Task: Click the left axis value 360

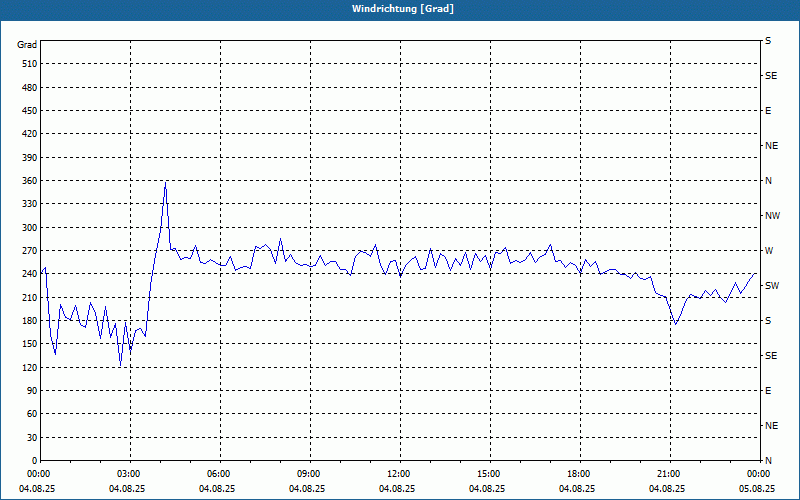Action: (x=30, y=181)
